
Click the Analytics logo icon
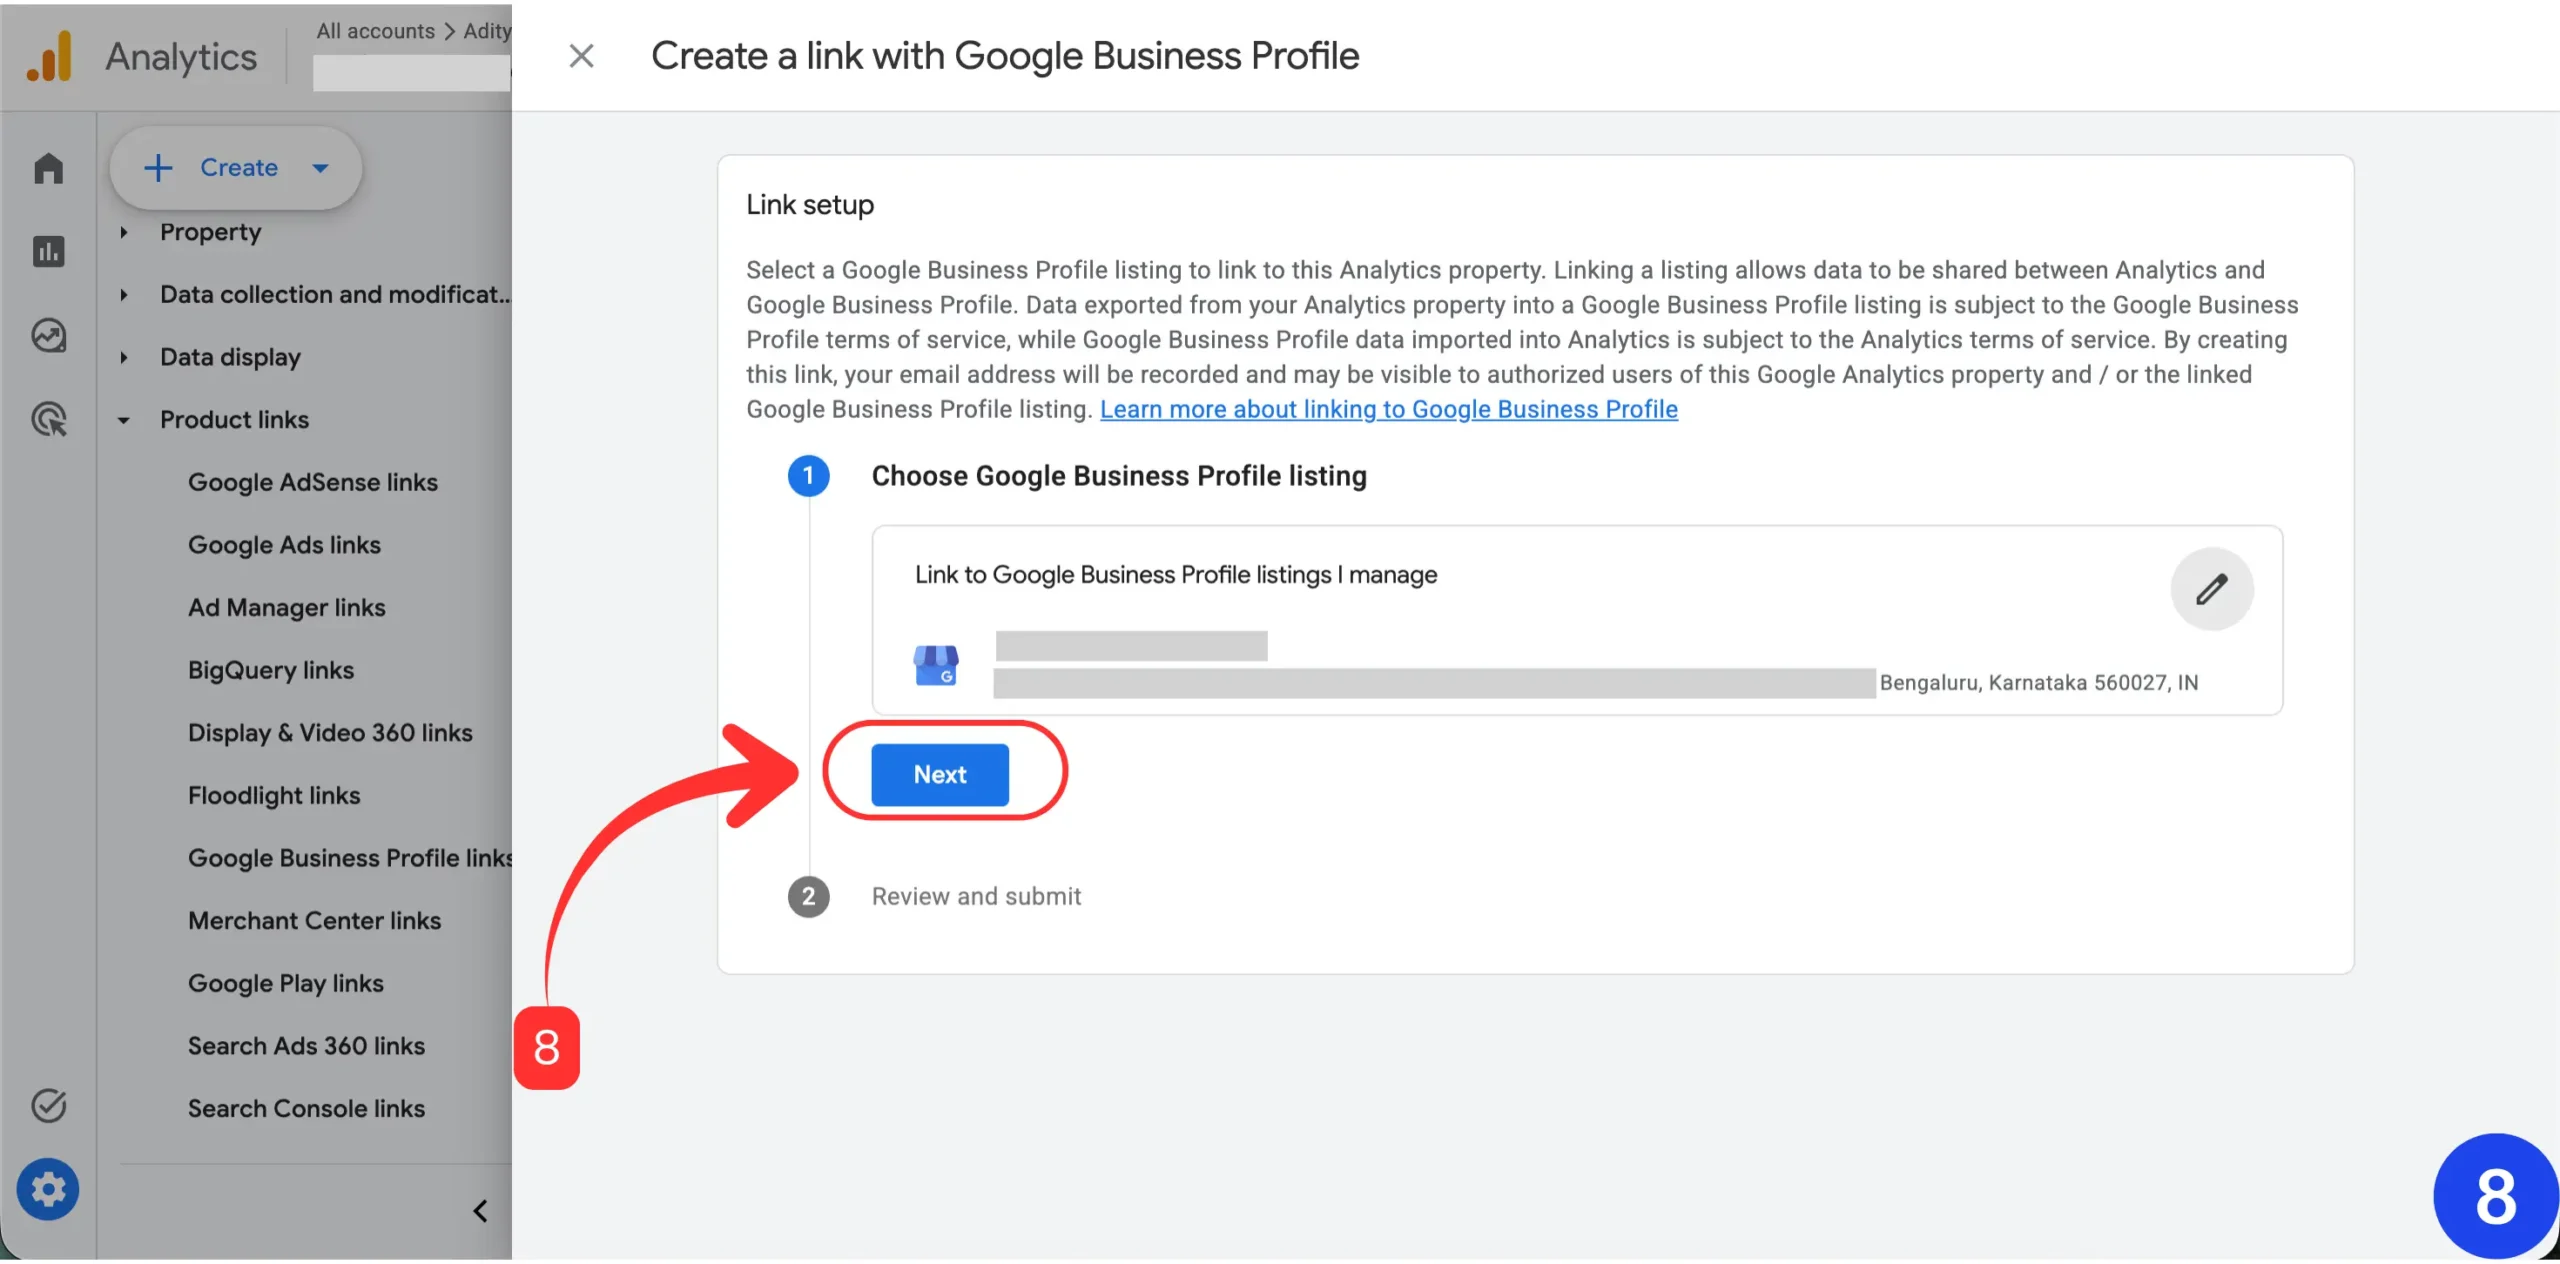click(x=50, y=56)
